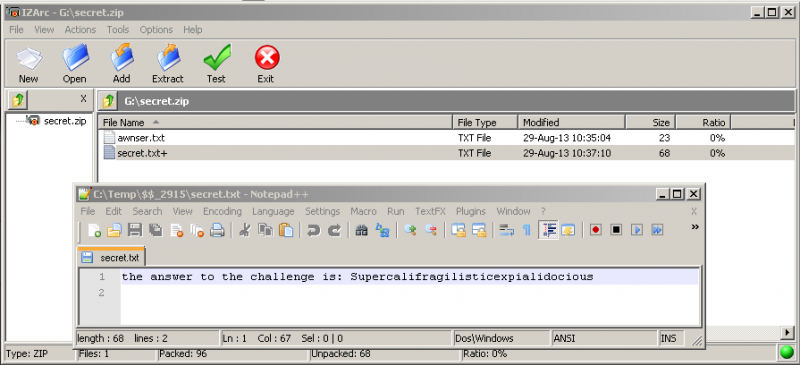Viewport: 800px width, 365px height.
Task: Open the IZArc Options menu
Action: click(x=156, y=30)
